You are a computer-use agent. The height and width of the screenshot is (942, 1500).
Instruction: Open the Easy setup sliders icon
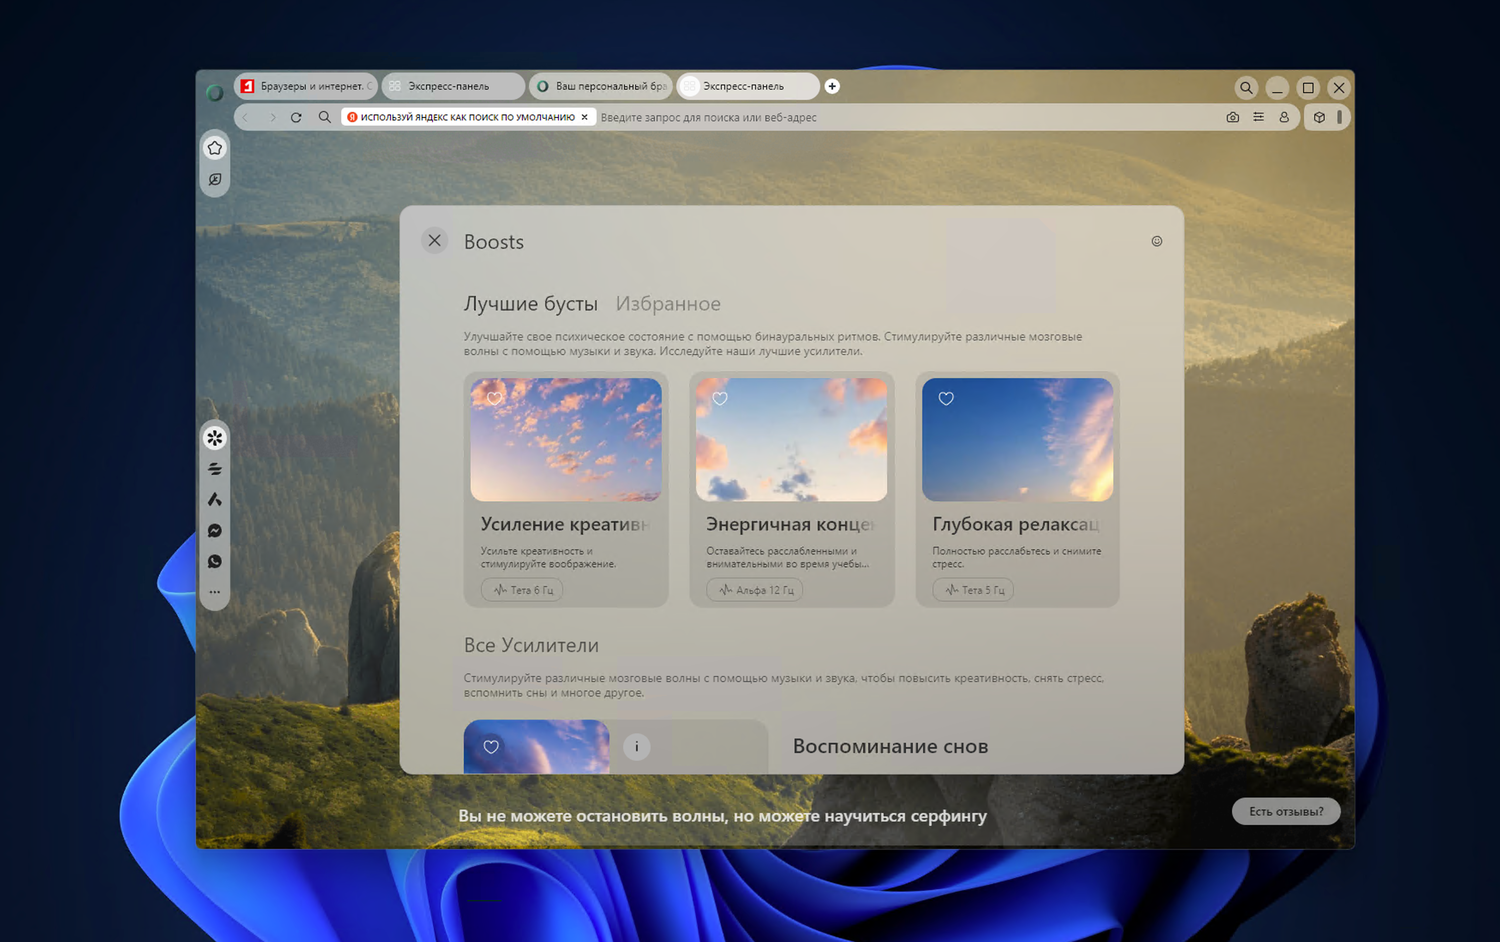pyautogui.click(x=1259, y=117)
